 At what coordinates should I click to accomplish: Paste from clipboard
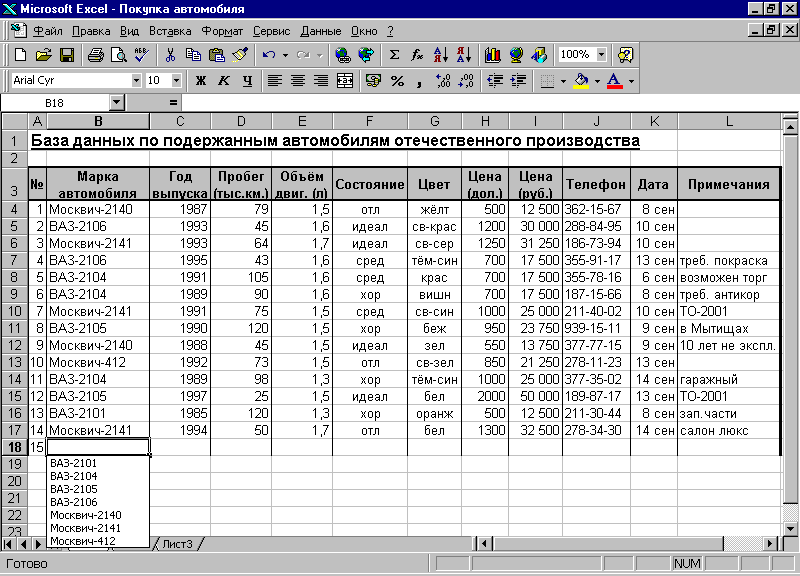pyautogui.click(x=217, y=55)
